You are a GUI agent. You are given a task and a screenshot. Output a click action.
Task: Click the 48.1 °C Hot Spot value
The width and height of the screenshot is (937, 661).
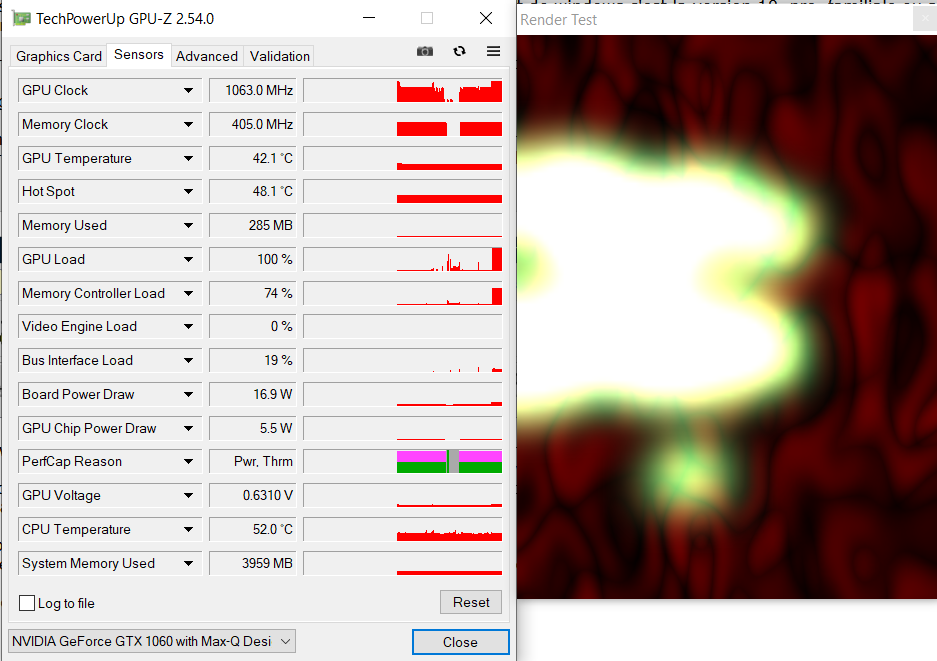(253, 191)
